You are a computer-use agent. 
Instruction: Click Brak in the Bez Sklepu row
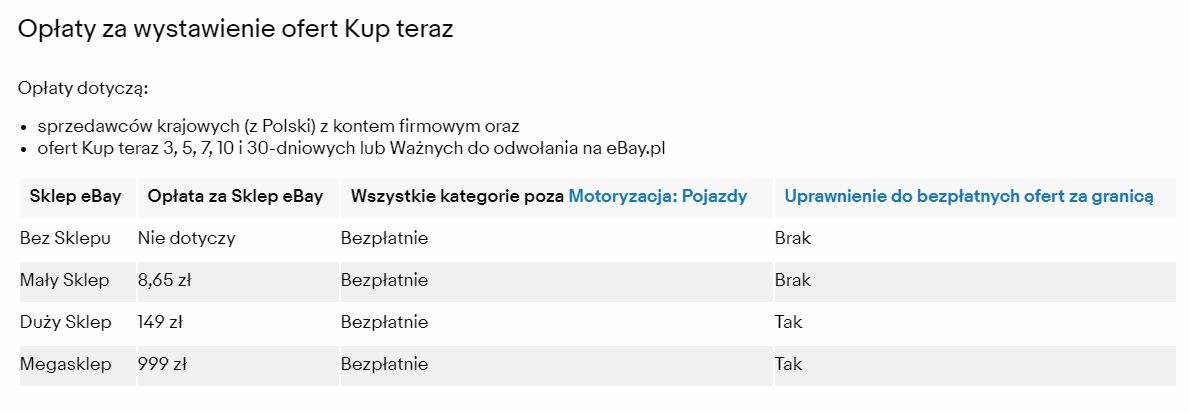coord(792,239)
